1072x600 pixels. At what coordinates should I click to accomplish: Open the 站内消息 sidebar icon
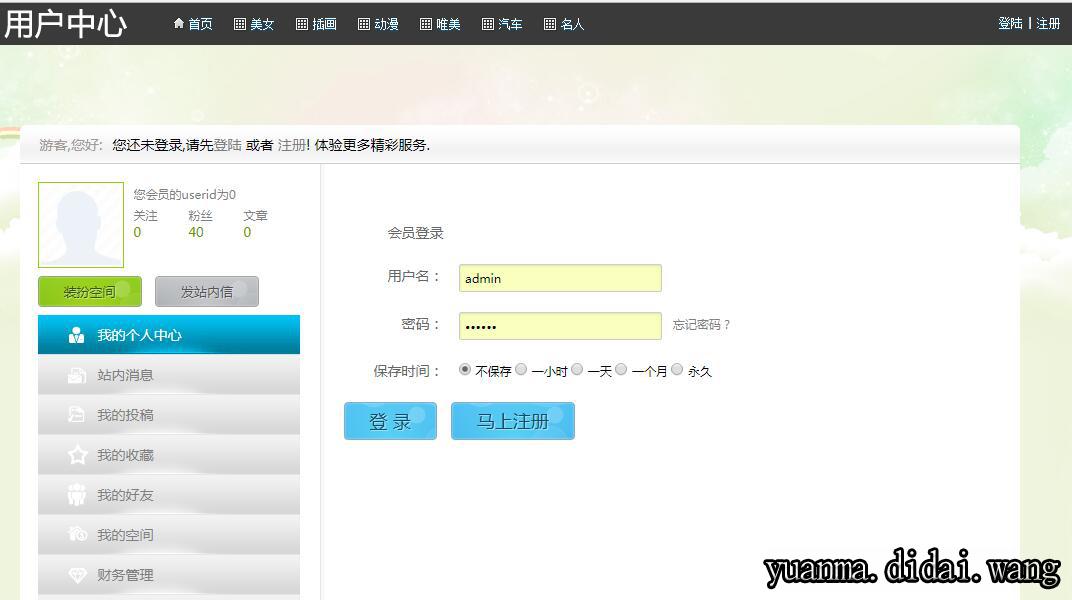[x=77, y=375]
